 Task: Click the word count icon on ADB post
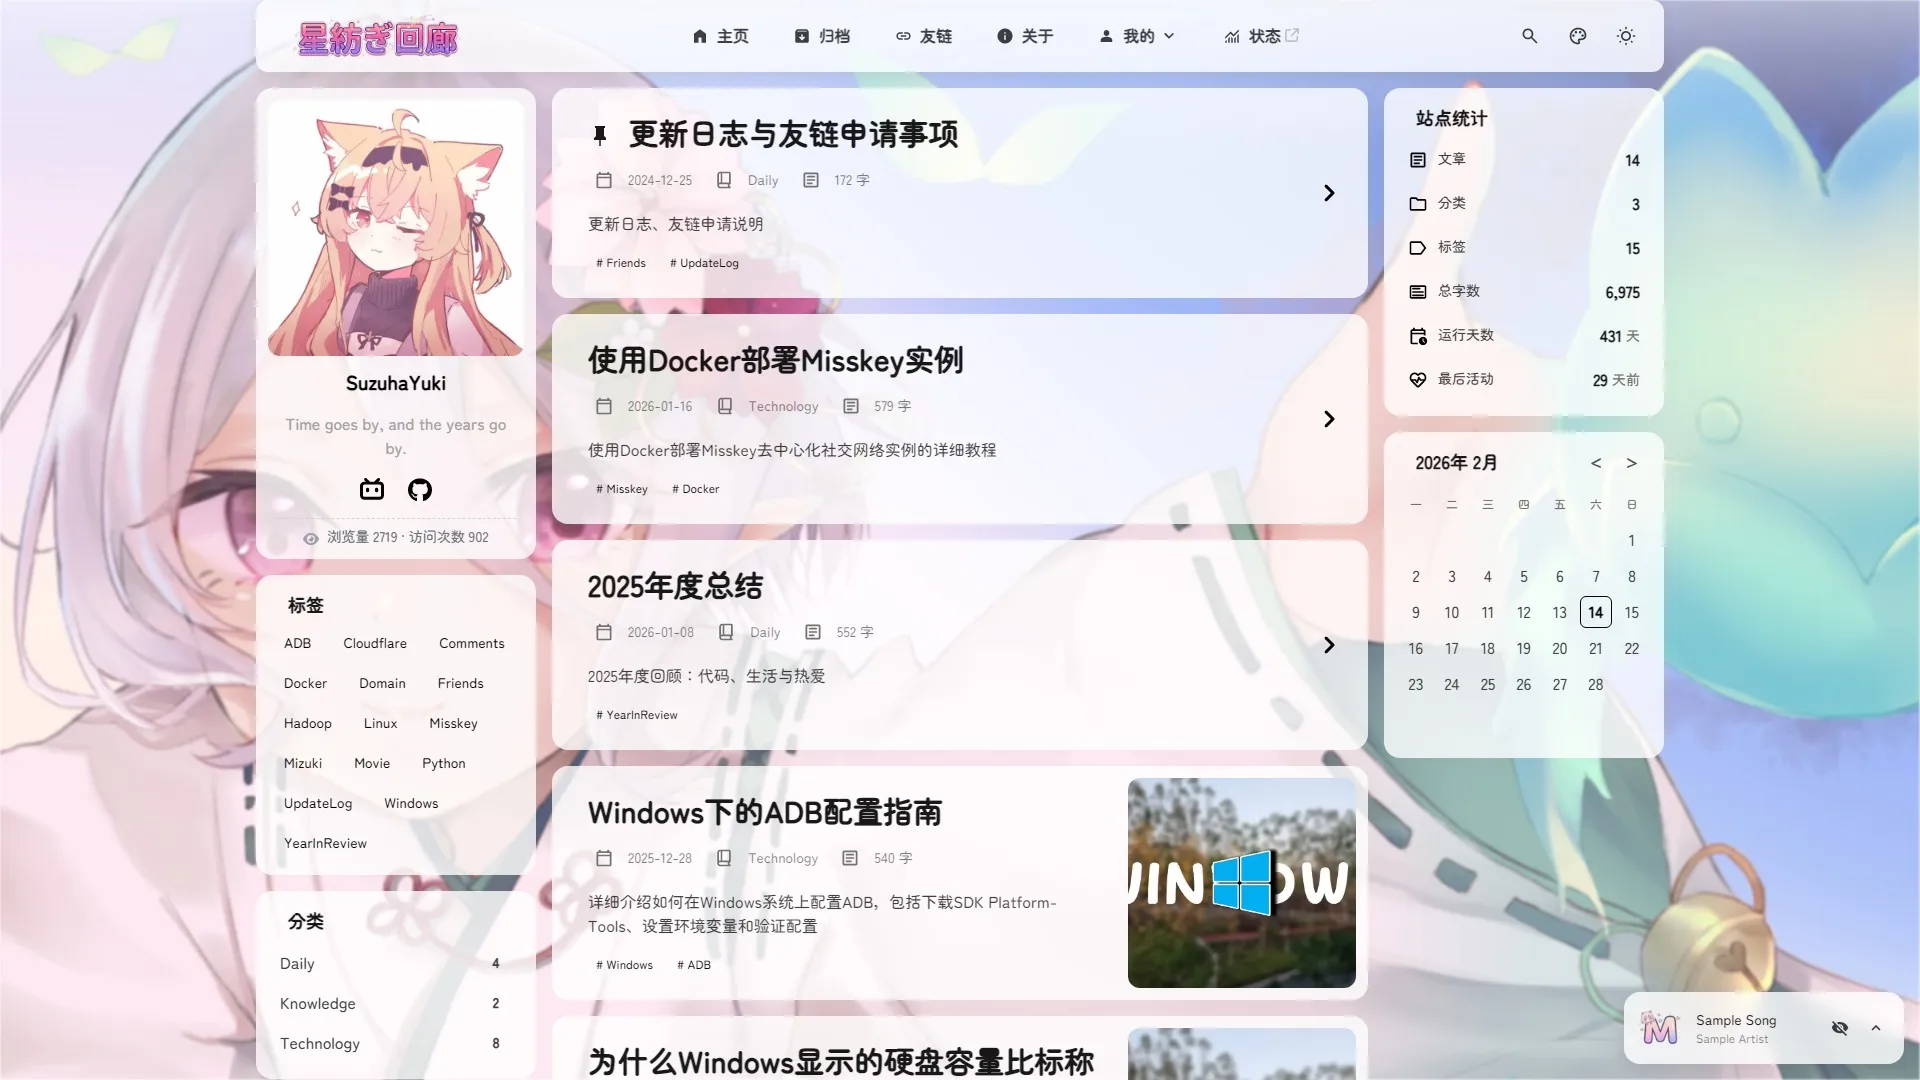[x=850, y=858]
